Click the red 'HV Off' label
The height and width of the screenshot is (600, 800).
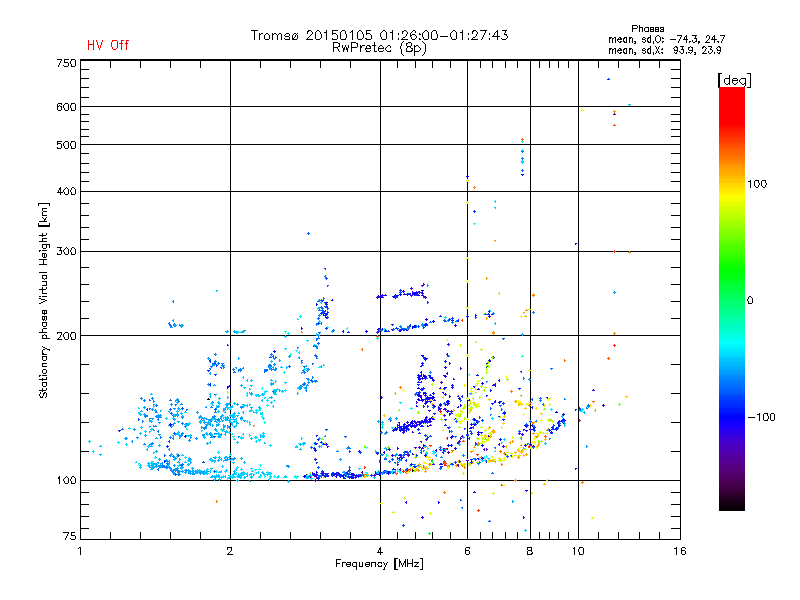tap(108, 45)
